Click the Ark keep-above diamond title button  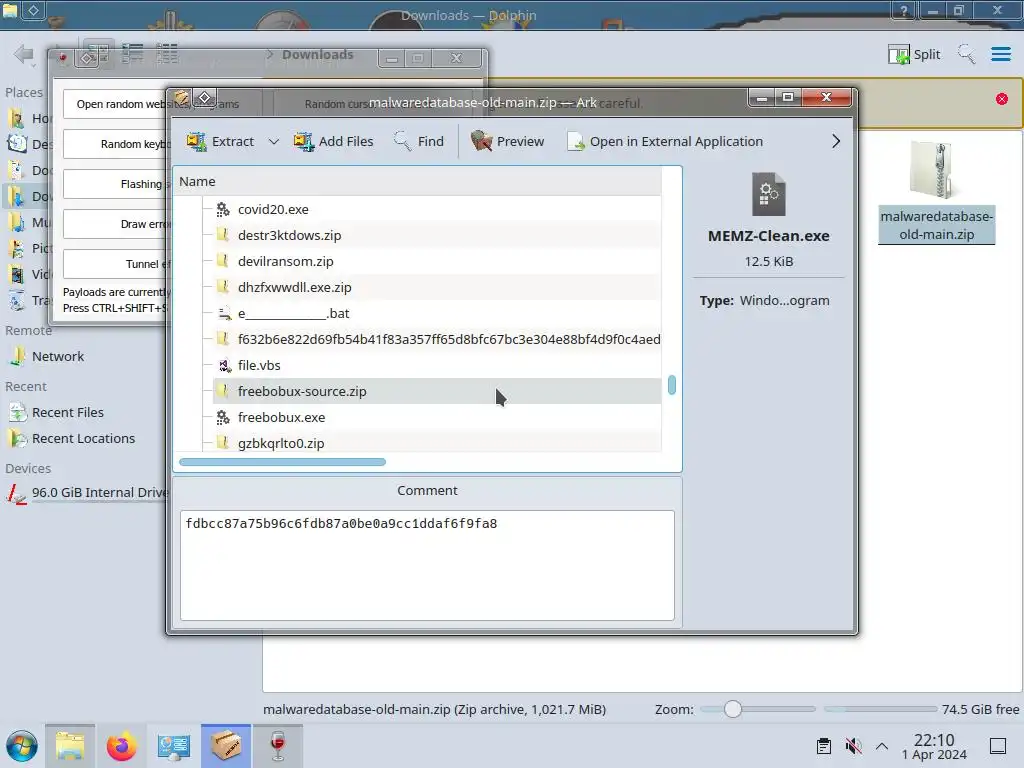tap(204, 98)
